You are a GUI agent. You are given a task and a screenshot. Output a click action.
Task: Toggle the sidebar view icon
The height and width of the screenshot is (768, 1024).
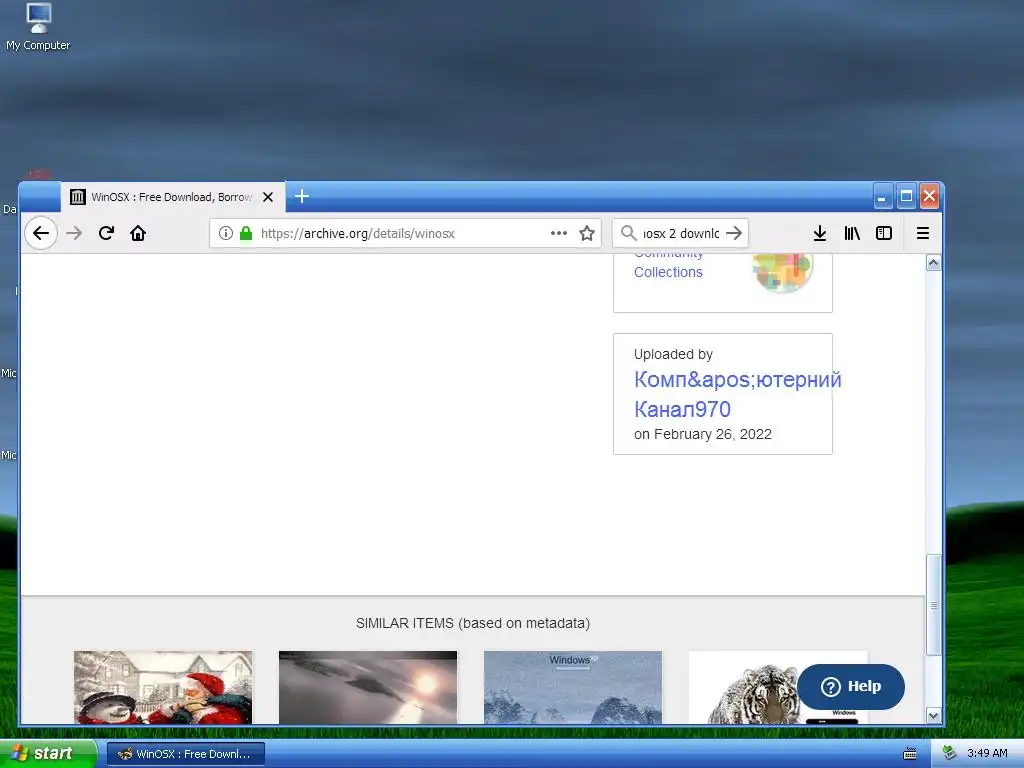(884, 233)
